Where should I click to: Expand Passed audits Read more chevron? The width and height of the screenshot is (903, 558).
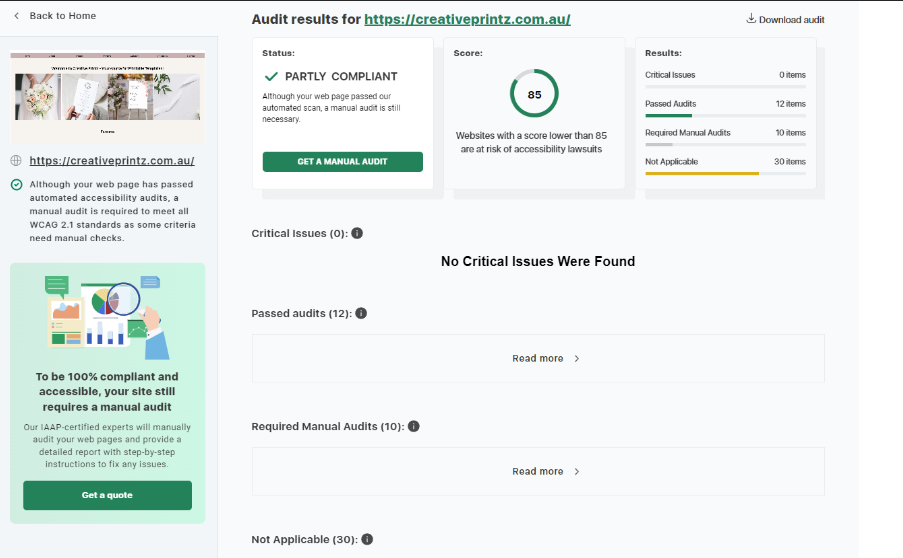[577, 358]
